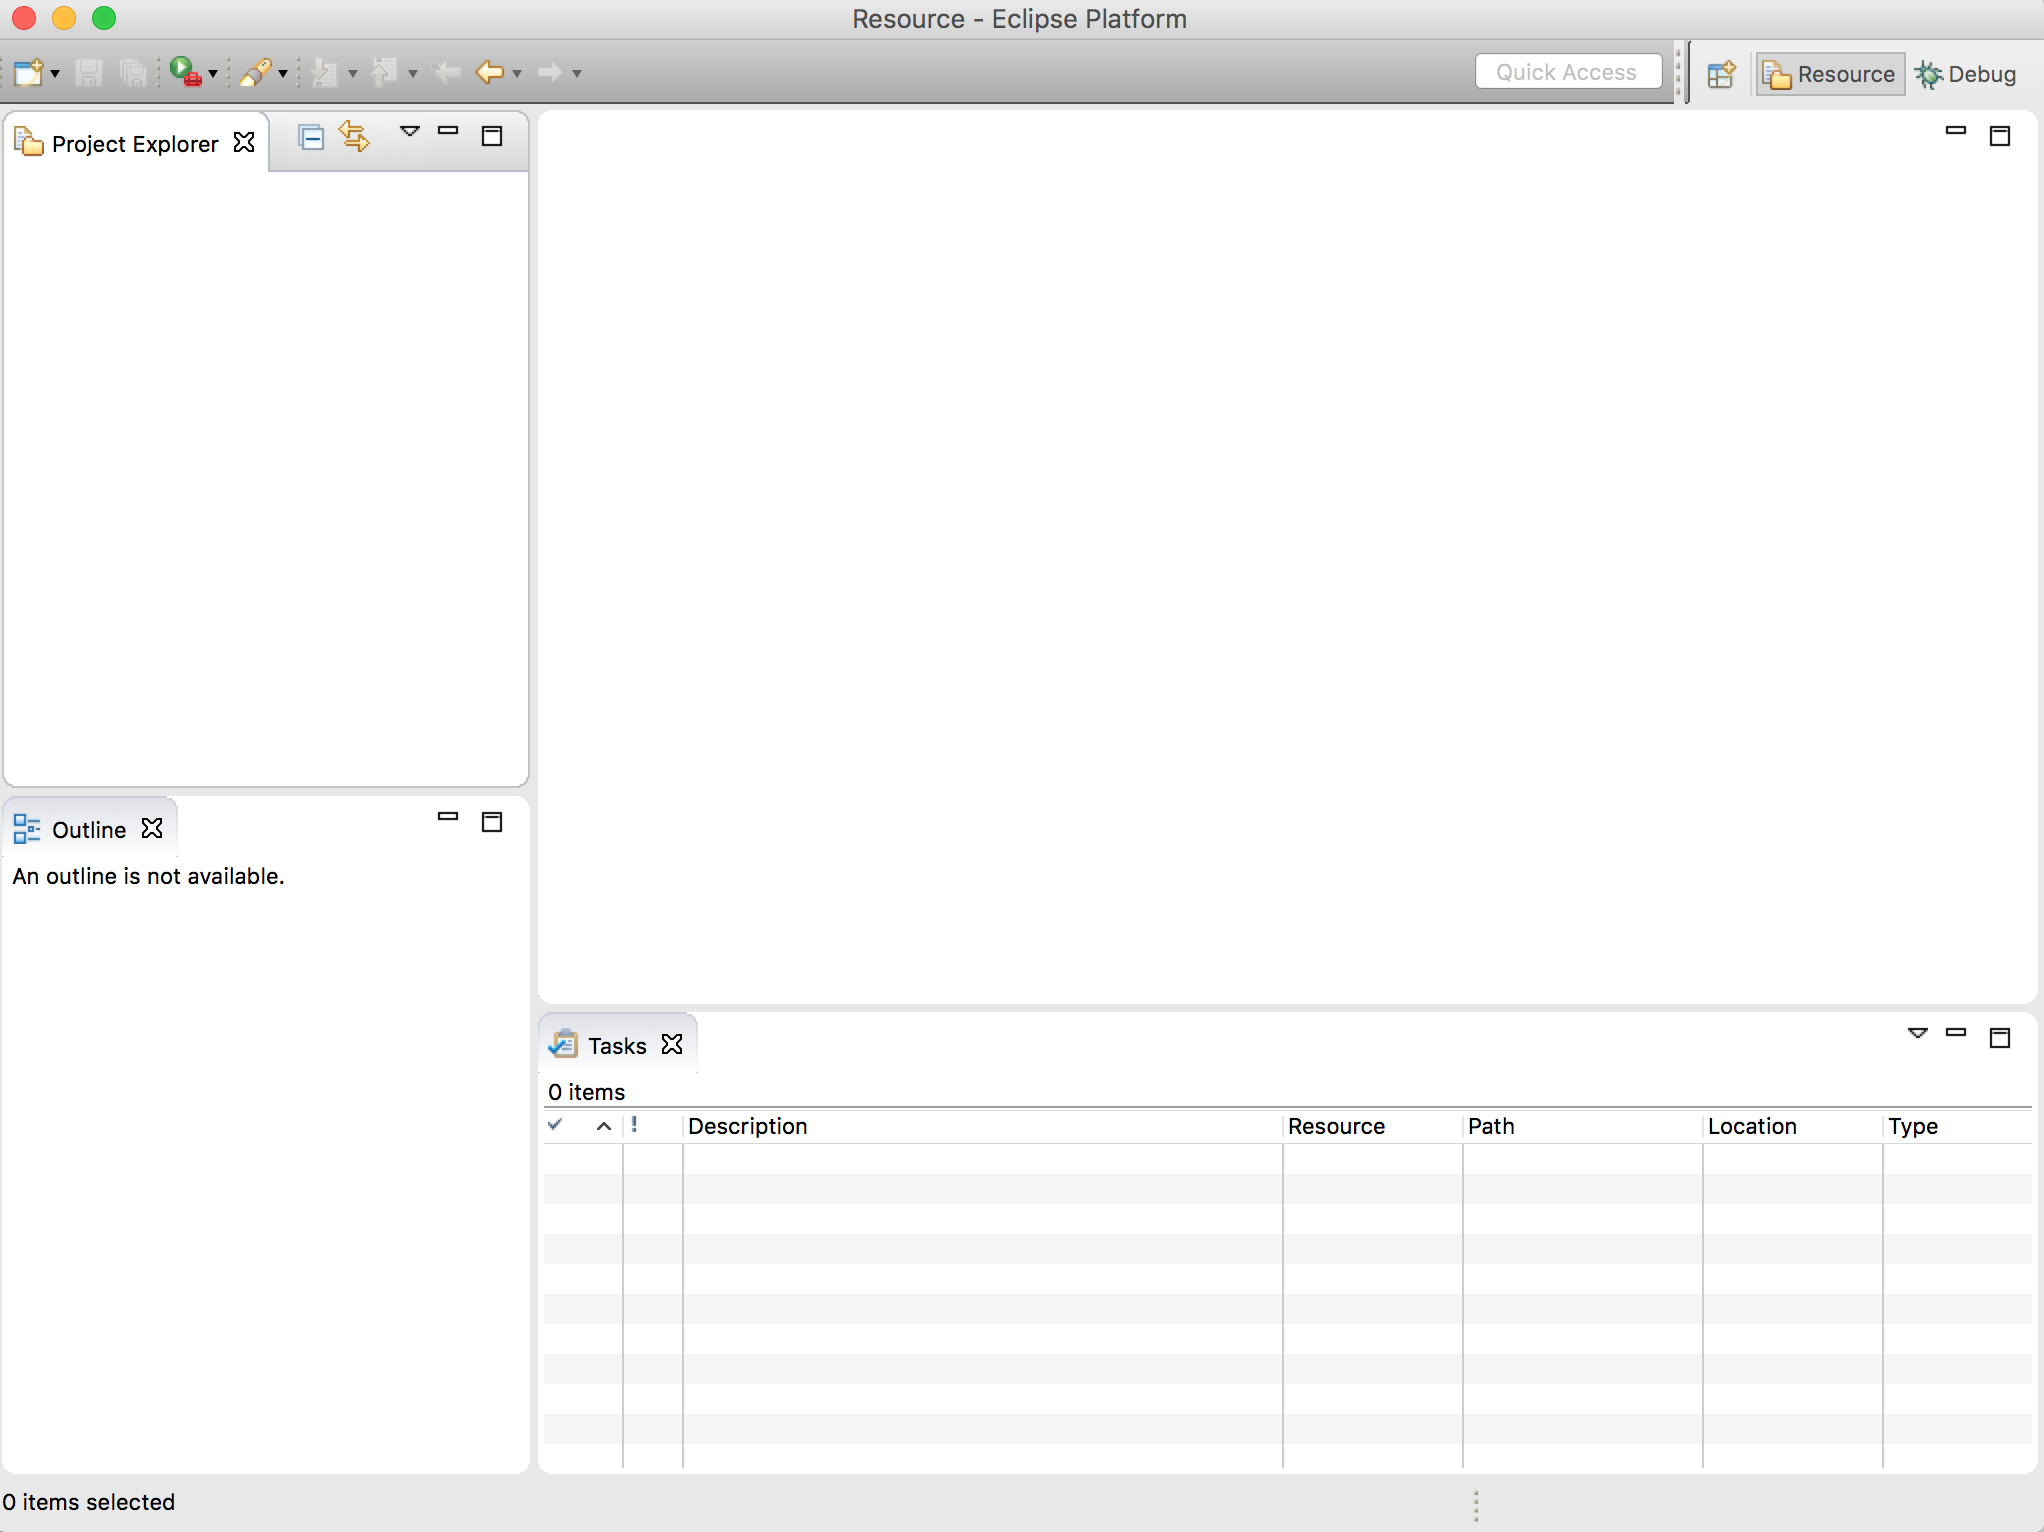Viewport: 2044px width, 1532px height.
Task: Select the Tasks tab
Action: click(x=617, y=1046)
